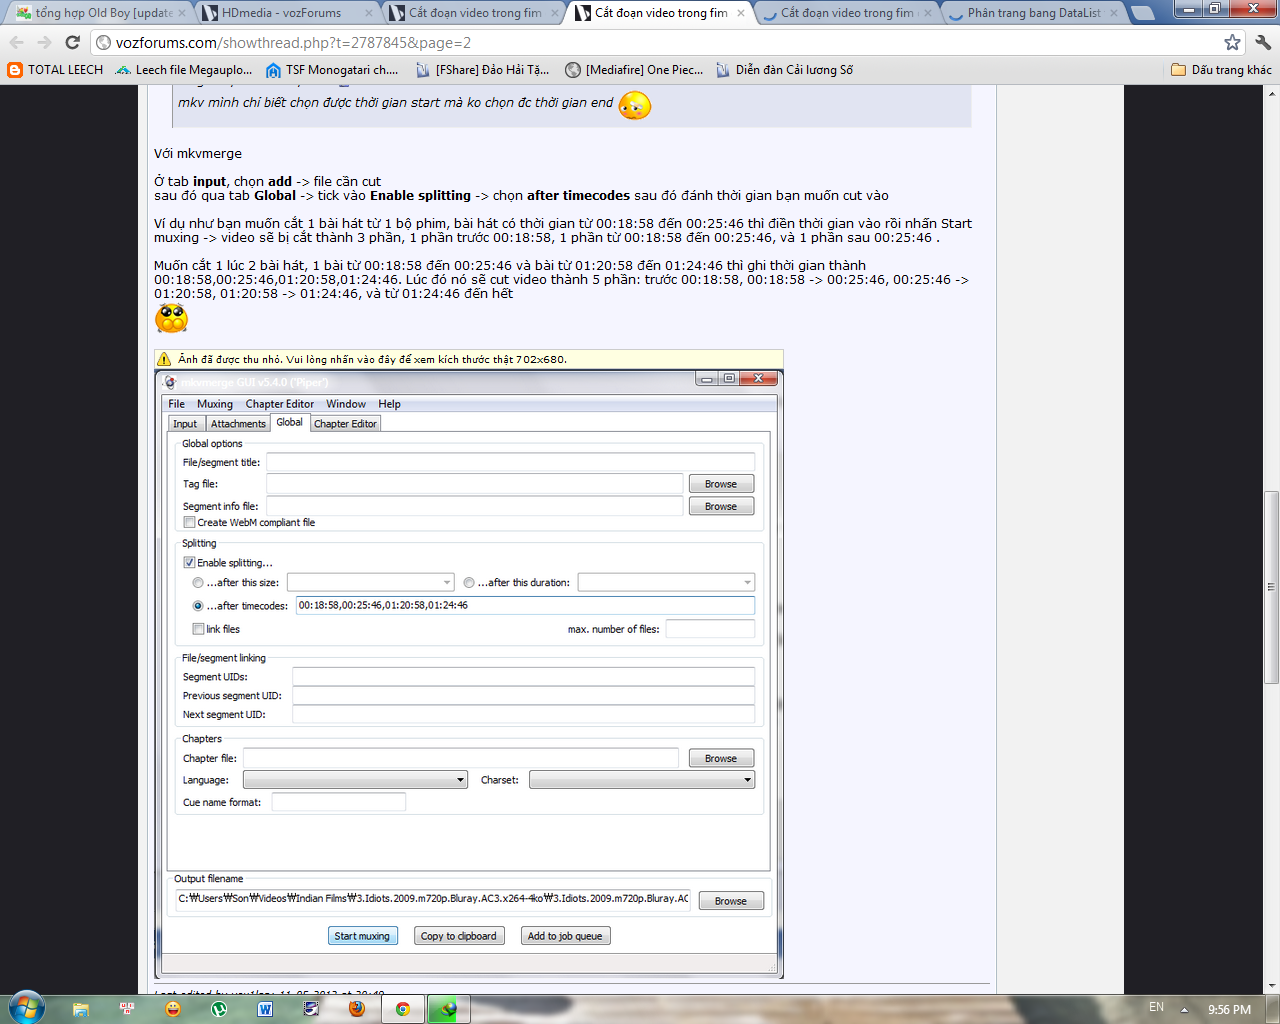Image resolution: width=1280 pixels, height=1024 pixels.
Task: Open Microsoft Word from the taskbar
Action: [x=265, y=1009]
